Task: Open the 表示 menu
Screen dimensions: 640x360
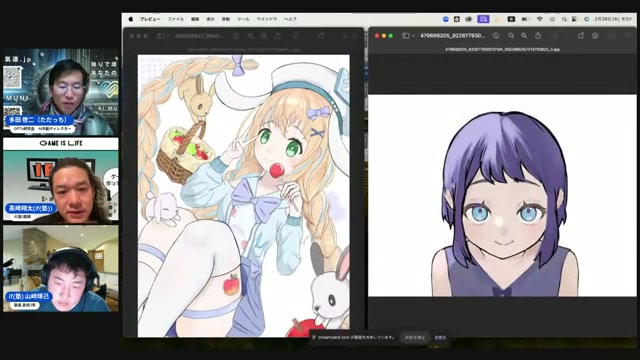Action: coord(210,19)
